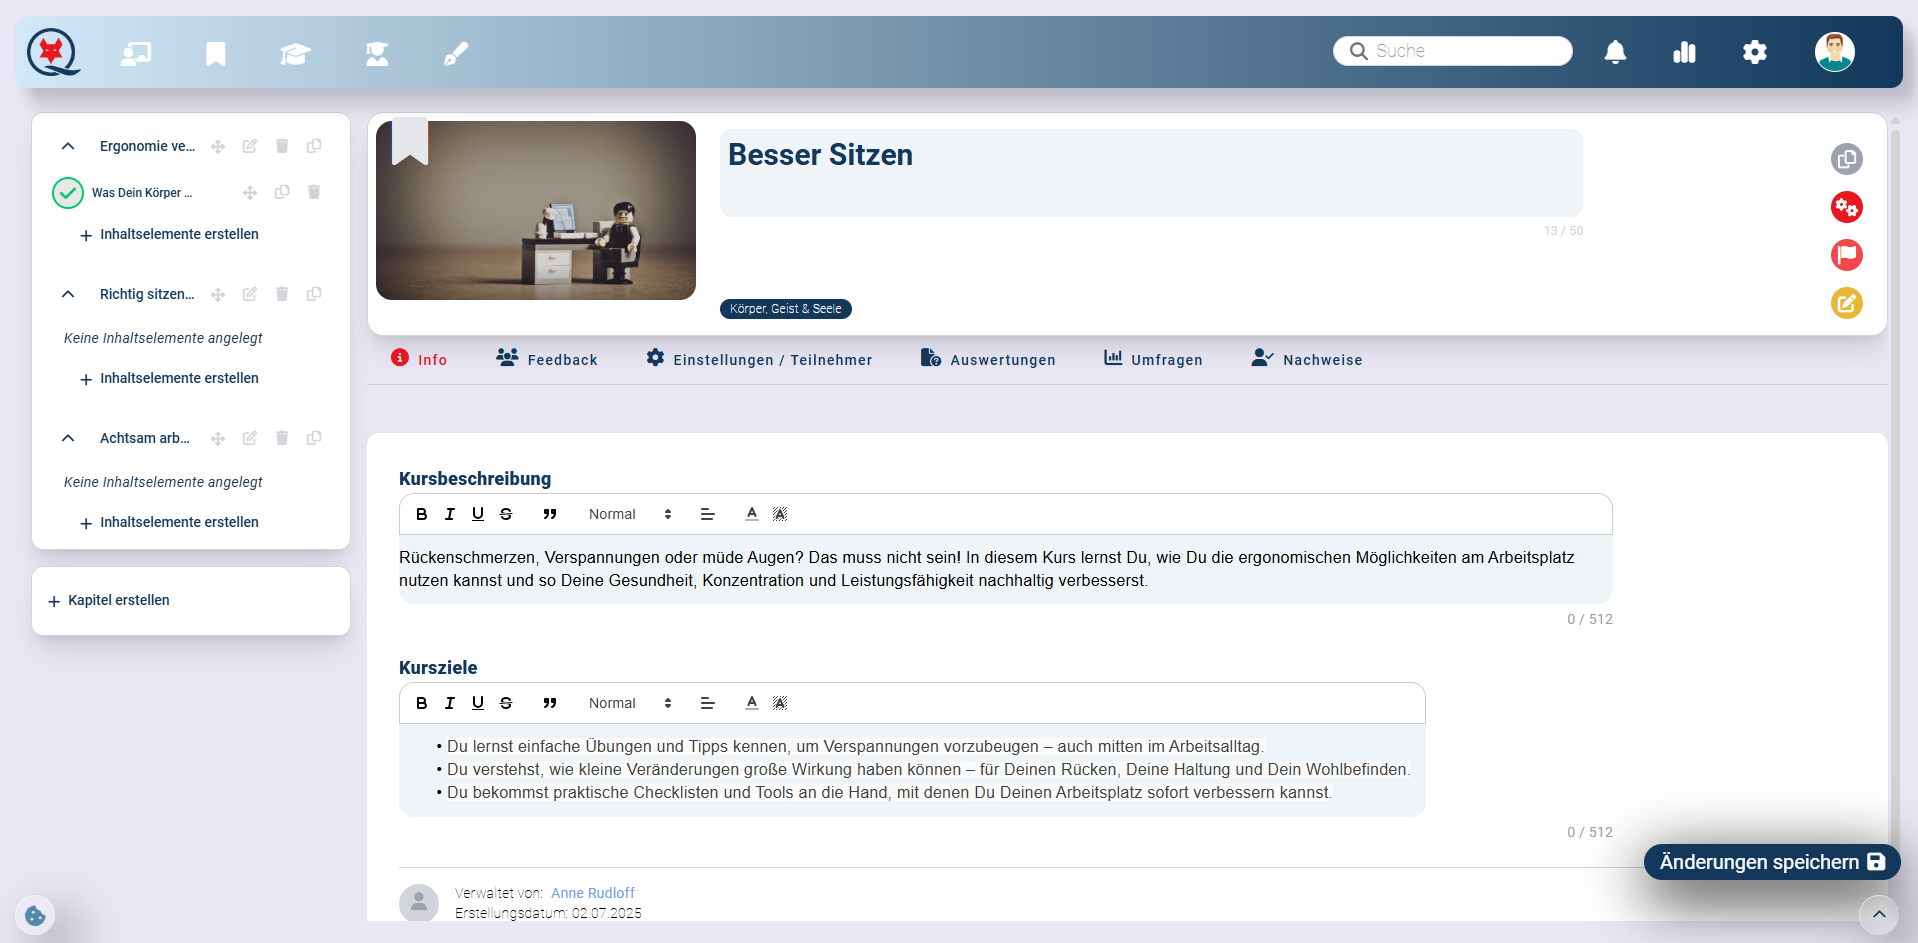Click the gray copy course button
The height and width of the screenshot is (943, 1918).
pyautogui.click(x=1847, y=159)
